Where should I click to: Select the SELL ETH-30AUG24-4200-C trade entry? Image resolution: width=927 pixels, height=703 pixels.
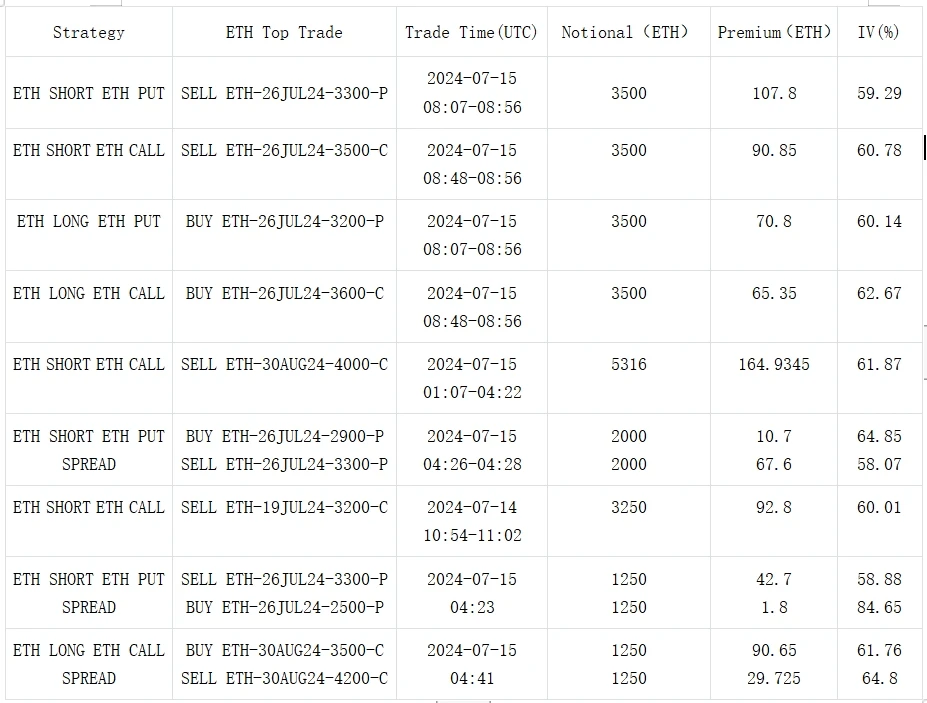point(284,678)
